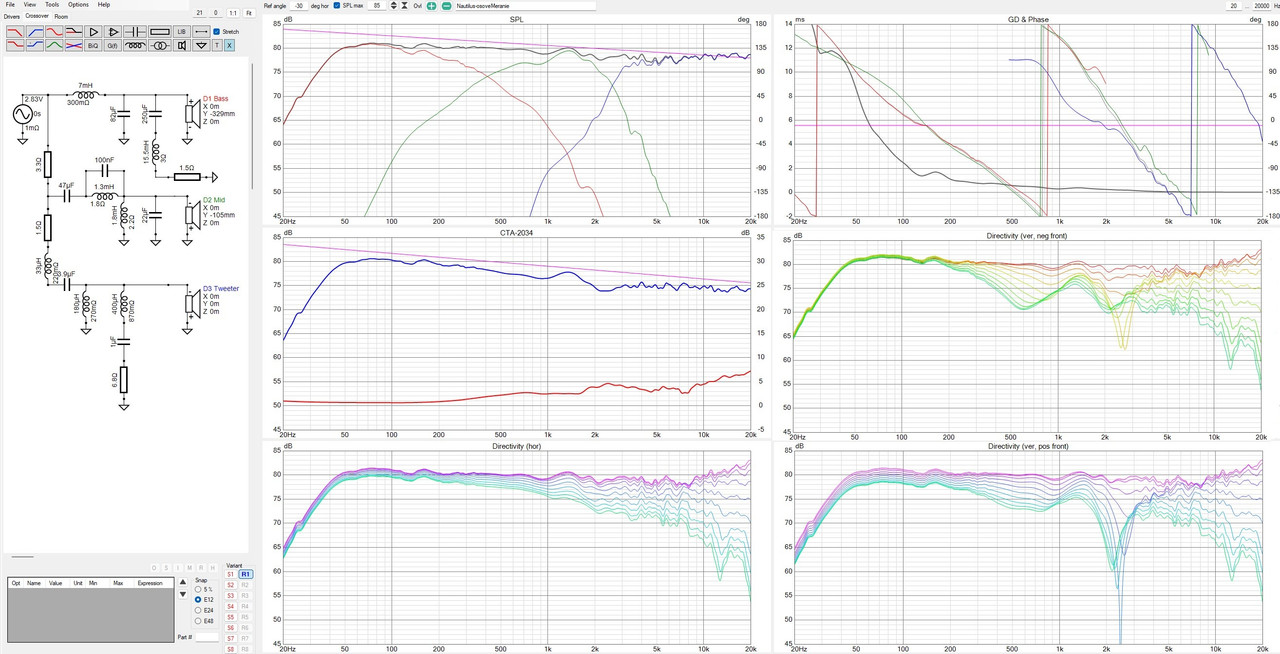Insert a resistor component
Image resolution: width=1280 pixels, height=654 pixels.
point(159,32)
